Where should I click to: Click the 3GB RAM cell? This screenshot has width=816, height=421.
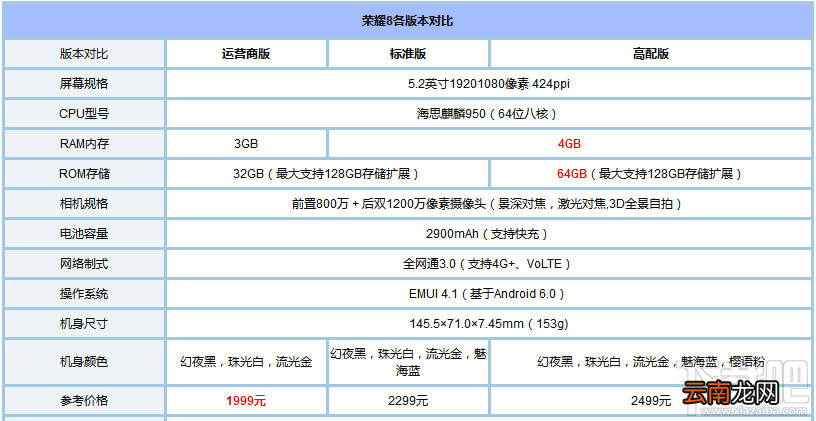click(x=246, y=144)
